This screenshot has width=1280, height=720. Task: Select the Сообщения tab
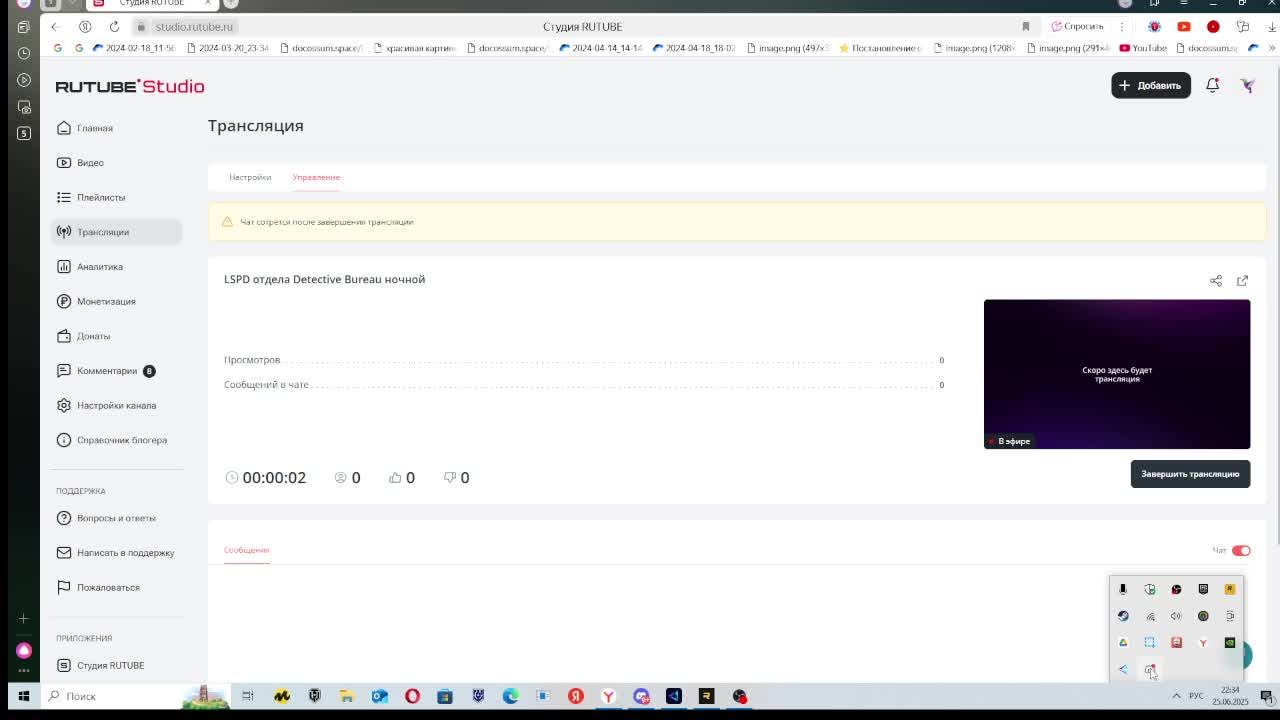(x=246, y=550)
